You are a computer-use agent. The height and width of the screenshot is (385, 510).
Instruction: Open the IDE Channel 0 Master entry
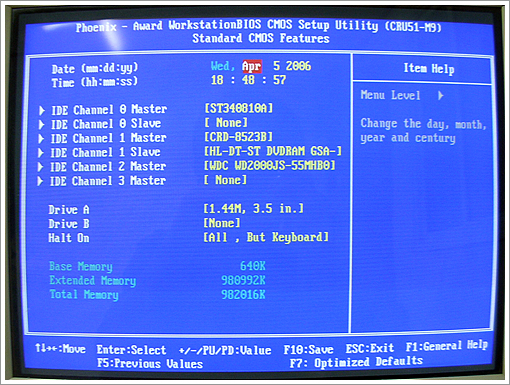109,110
